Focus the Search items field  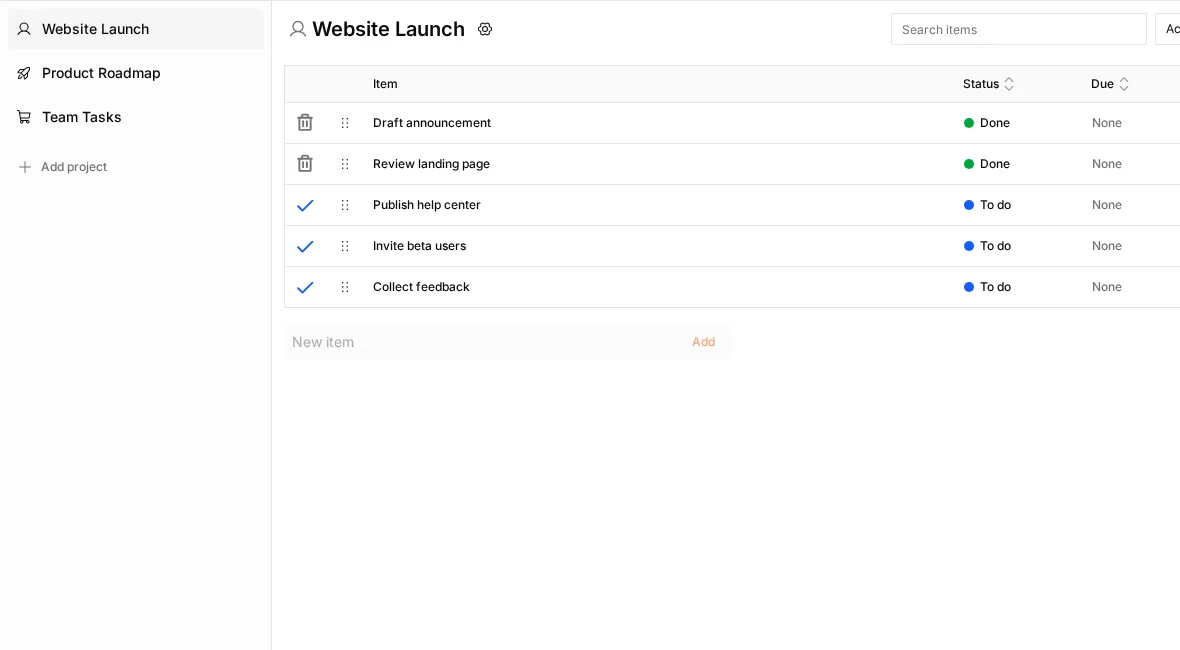[1018, 29]
